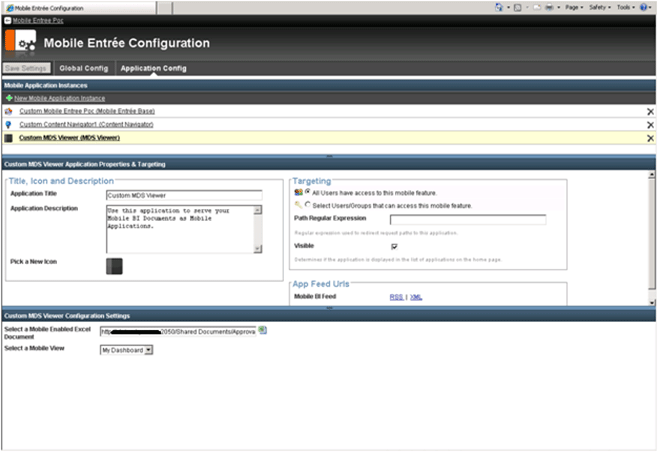This screenshot has width=658, height=452.
Task: Click the properties panel scroll up arrow
Action: pyautogui.click(x=651, y=175)
